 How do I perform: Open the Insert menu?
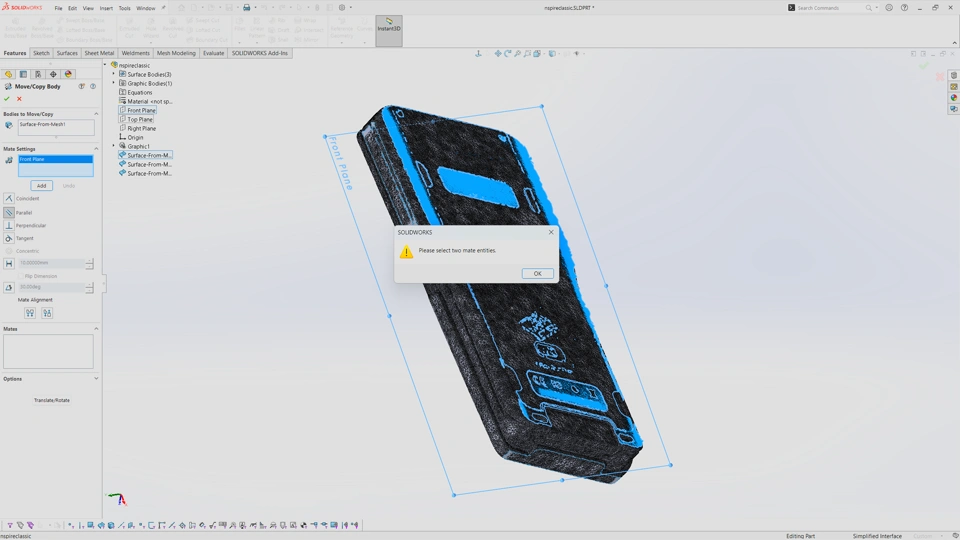point(106,8)
